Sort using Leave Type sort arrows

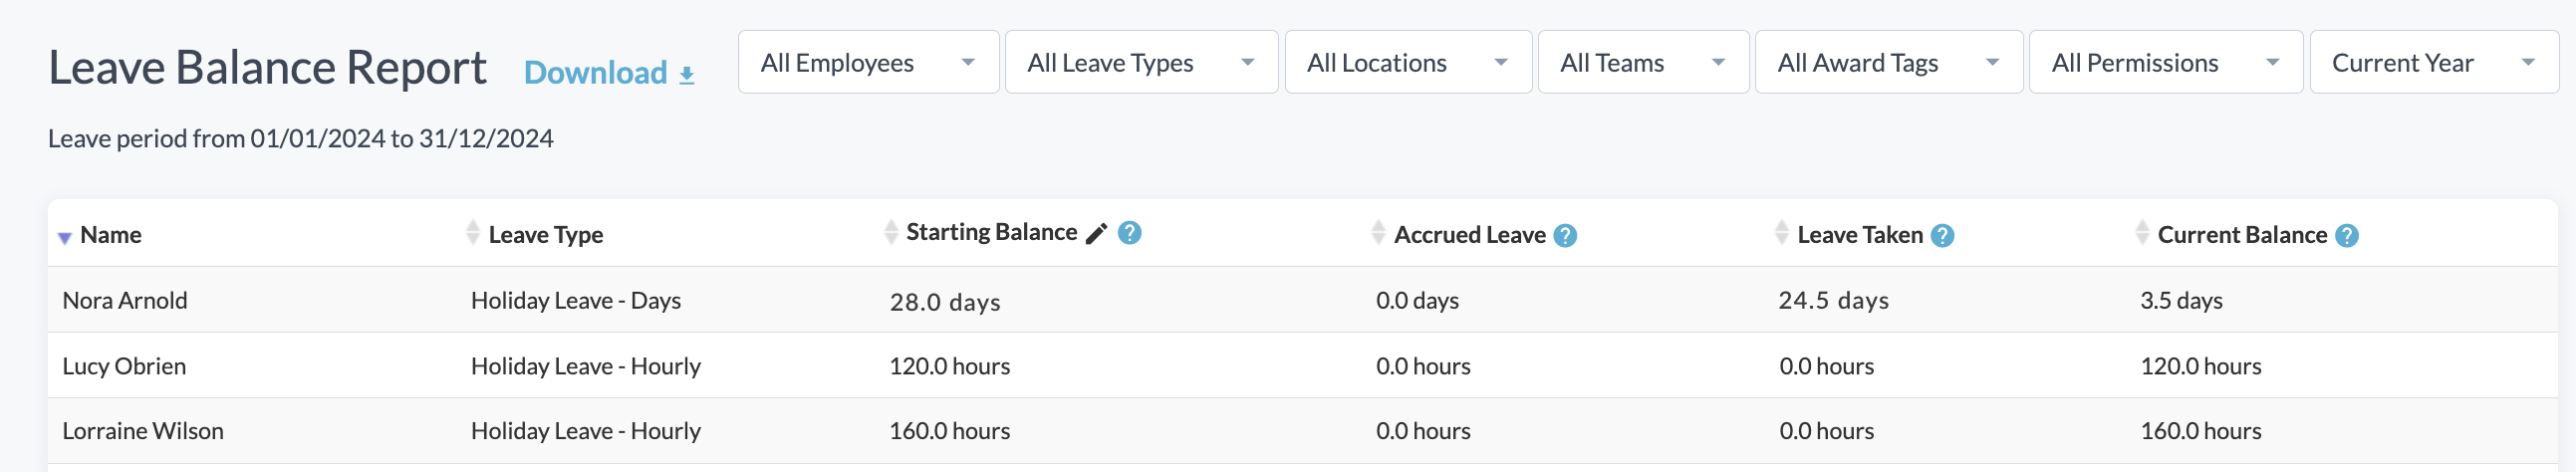[x=473, y=233]
